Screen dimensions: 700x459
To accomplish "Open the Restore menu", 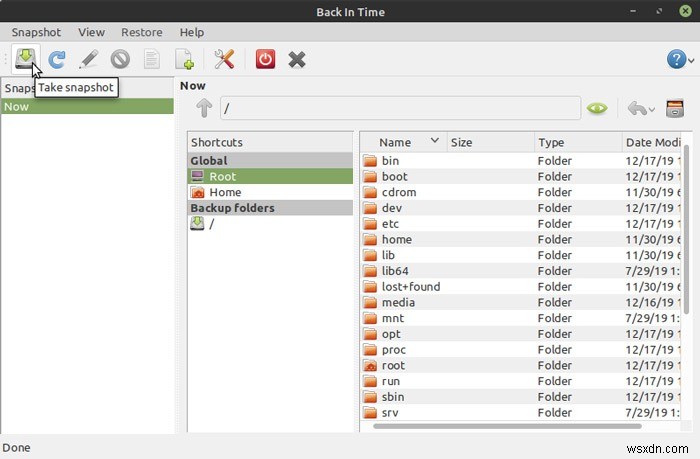I will (x=142, y=32).
